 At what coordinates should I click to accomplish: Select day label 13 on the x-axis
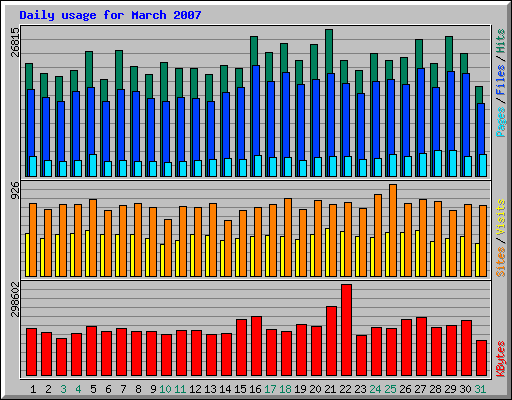(210, 389)
